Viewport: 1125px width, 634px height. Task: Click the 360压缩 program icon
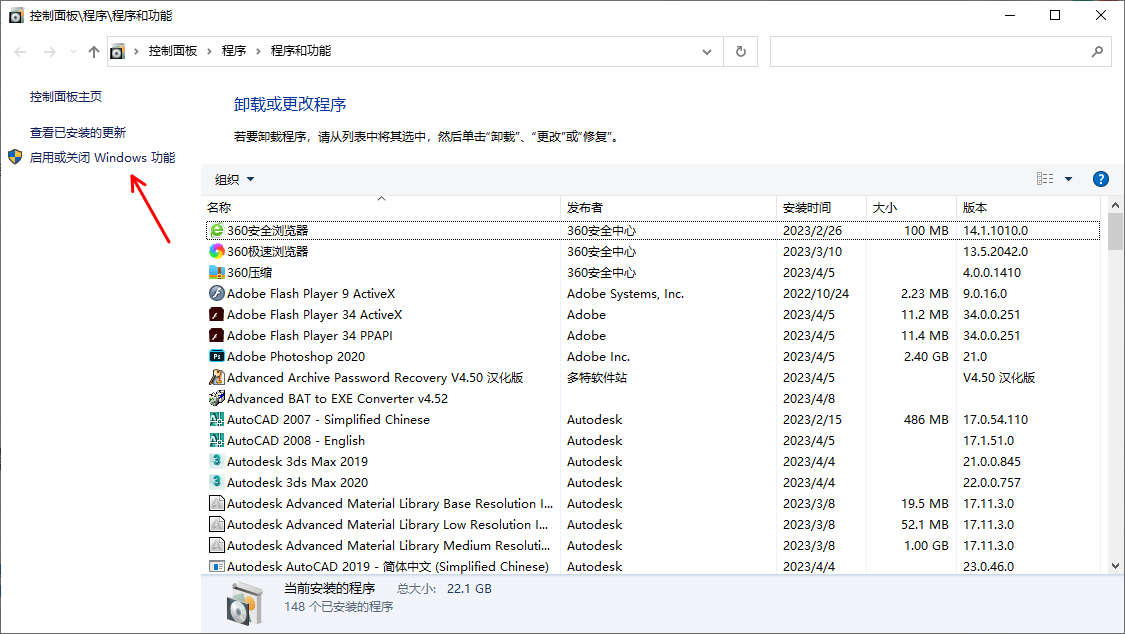click(216, 272)
